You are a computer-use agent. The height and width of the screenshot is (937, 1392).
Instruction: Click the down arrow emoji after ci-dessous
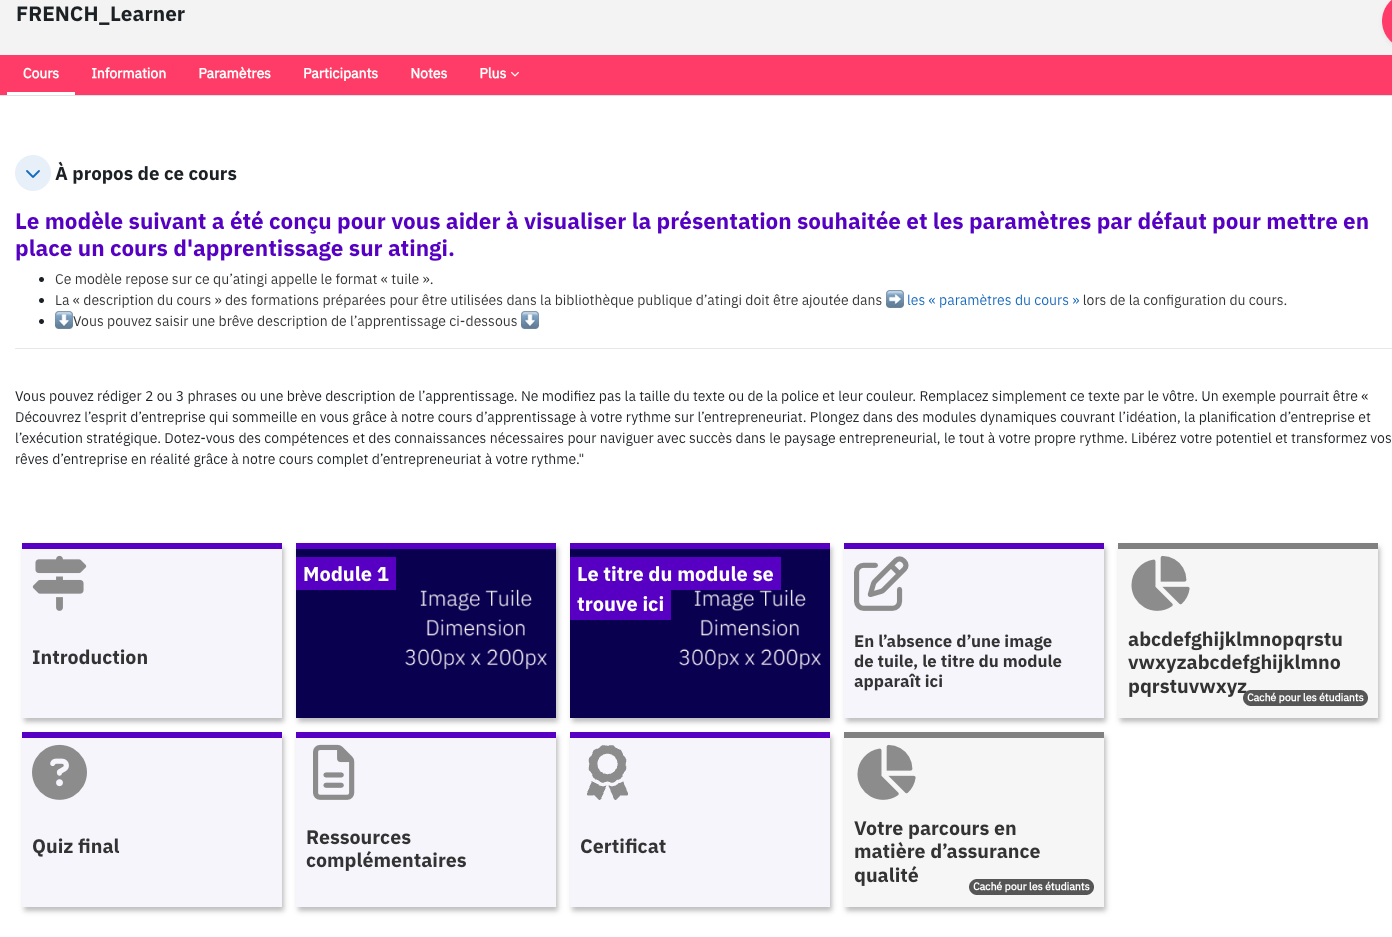tap(530, 320)
